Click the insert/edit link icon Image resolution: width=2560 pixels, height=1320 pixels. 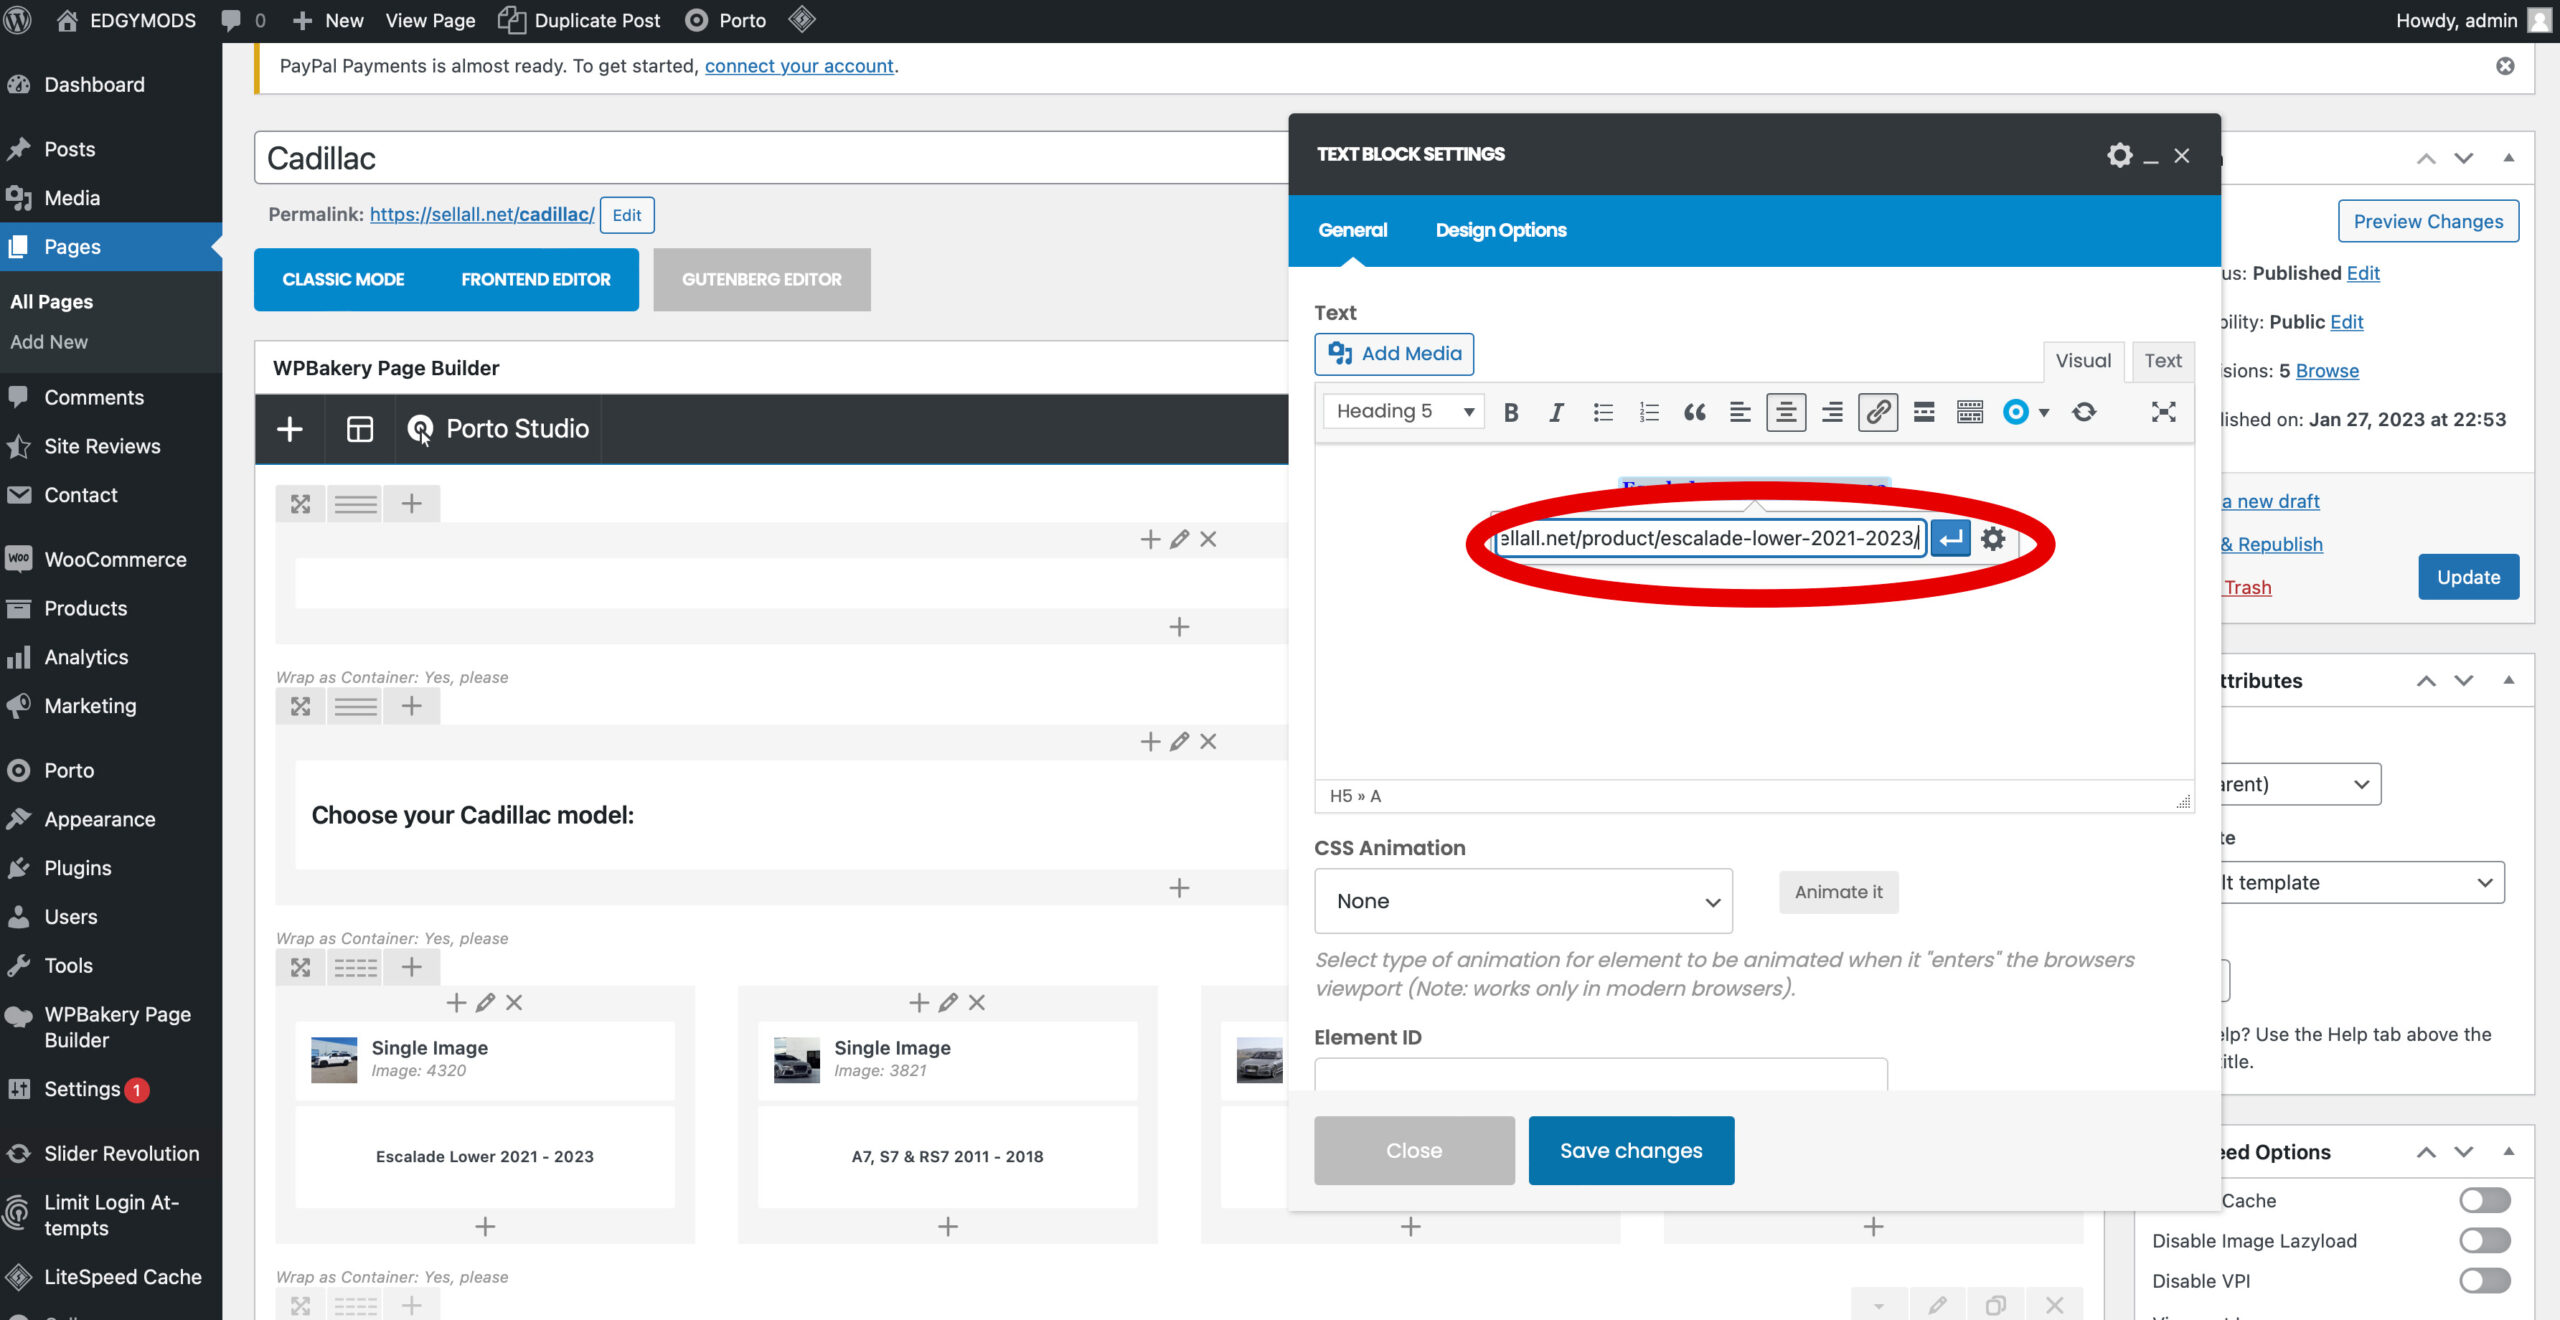coord(1878,412)
